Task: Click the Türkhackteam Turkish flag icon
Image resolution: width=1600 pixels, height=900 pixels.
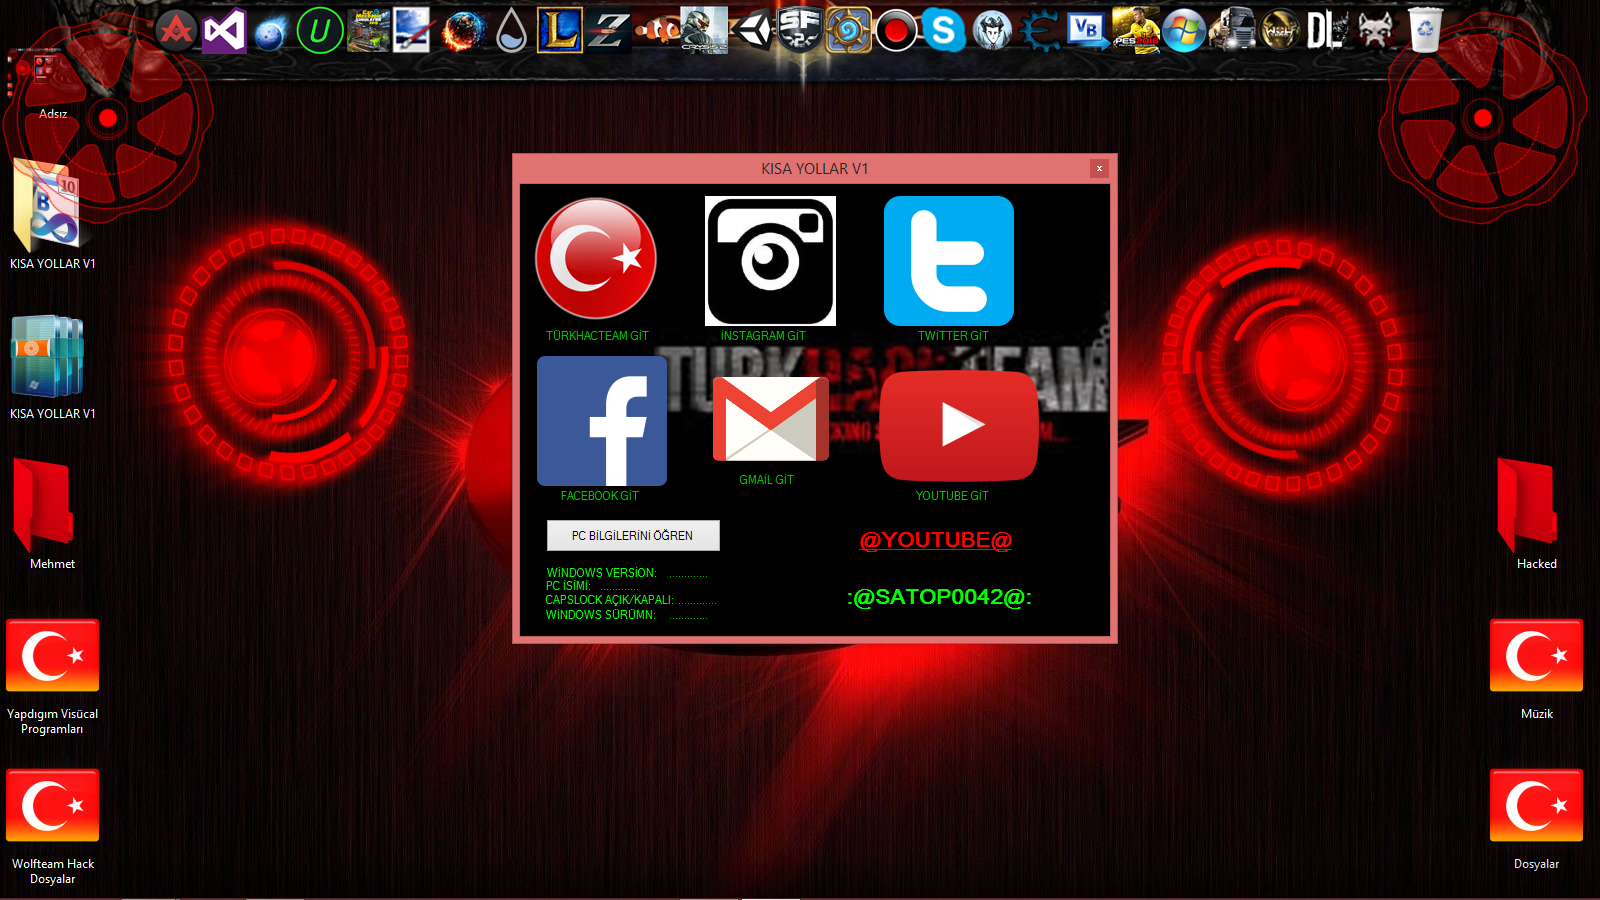Action: [x=596, y=258]
